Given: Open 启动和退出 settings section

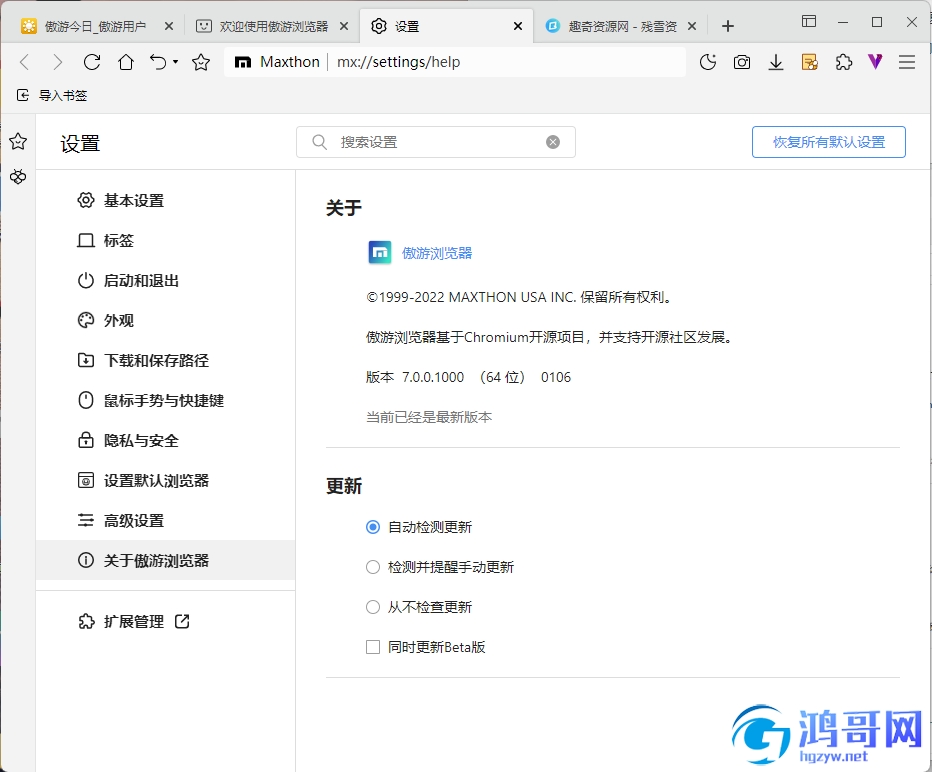Looking at the screenshot, I should (165, 281).
